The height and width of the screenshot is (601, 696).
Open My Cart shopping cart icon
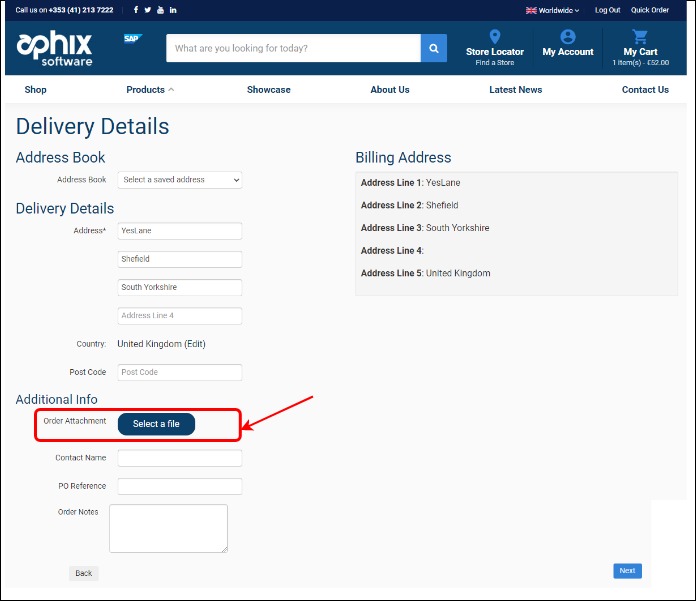(640, 36)
